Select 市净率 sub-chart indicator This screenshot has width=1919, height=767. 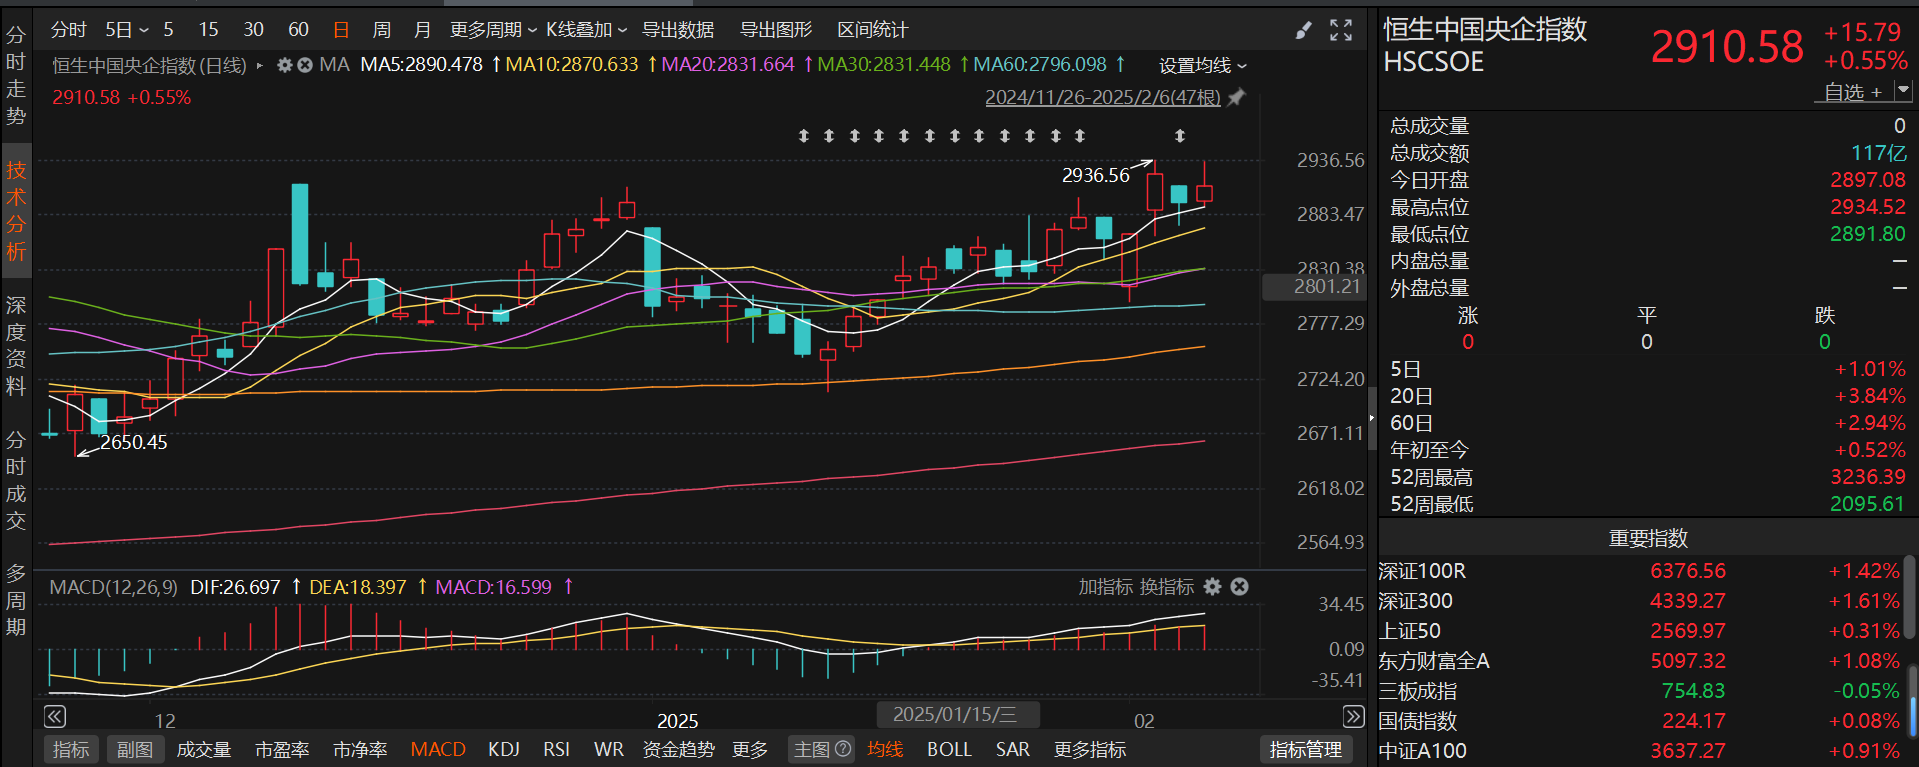[x=360, y=750]
